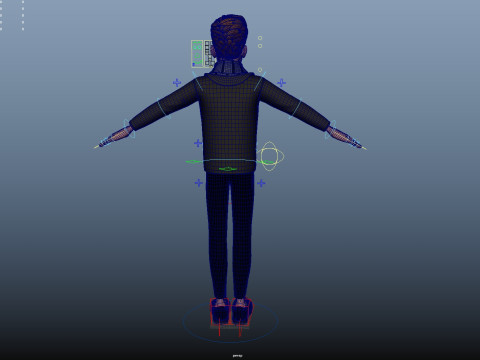Select the wrist ring on character's left hand
This screenshot has height=360, width=480.
pyautogui.click(x=130, y=129)
